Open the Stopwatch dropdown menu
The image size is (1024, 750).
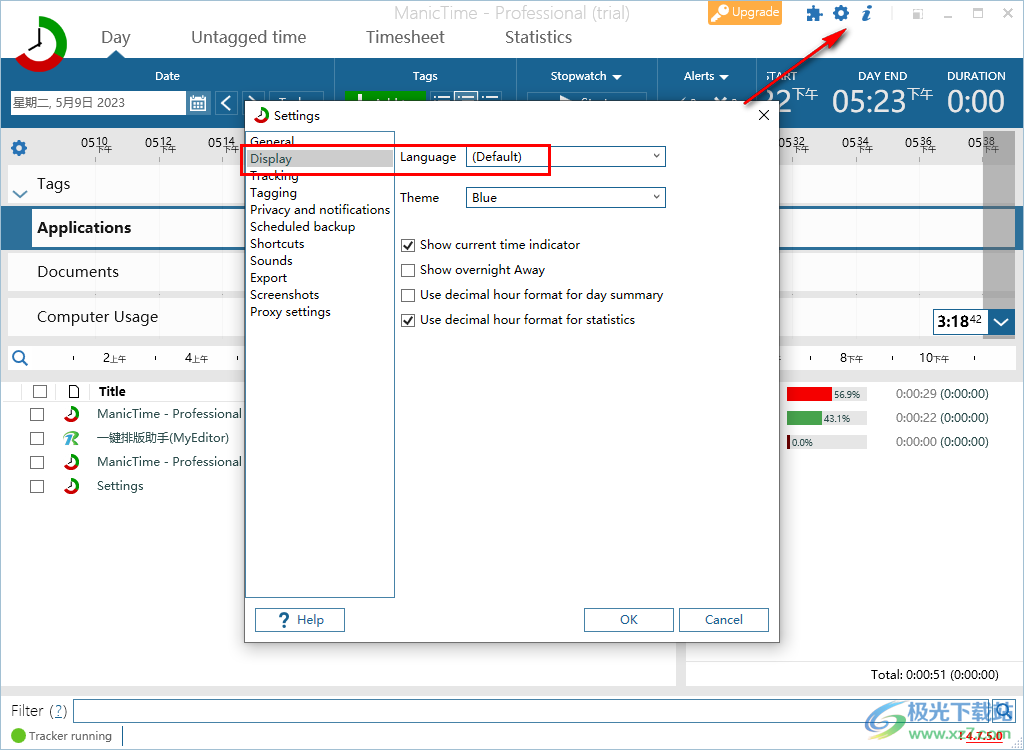[x=586, y=76]
